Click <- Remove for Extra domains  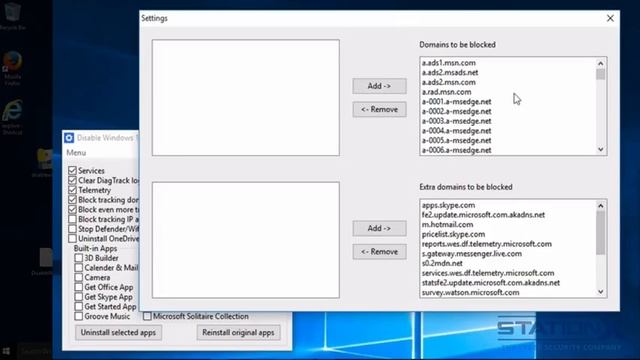point(379,251)
